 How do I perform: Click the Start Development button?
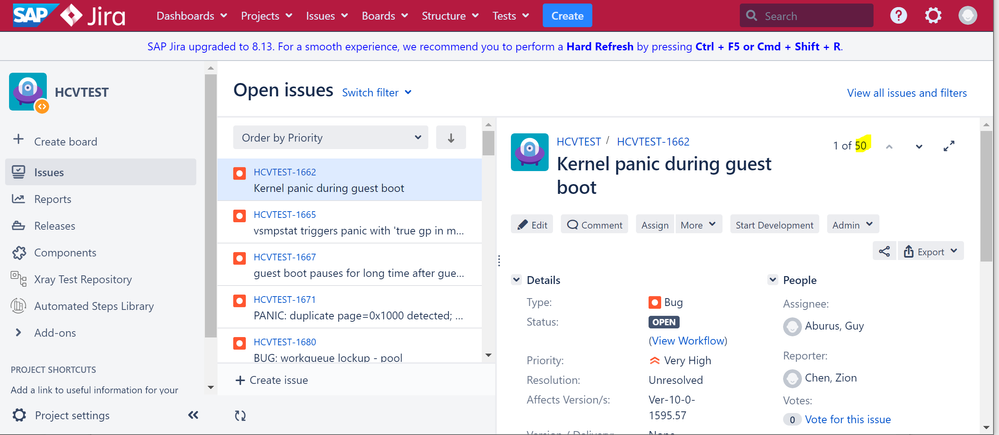[x=775, y=225]
